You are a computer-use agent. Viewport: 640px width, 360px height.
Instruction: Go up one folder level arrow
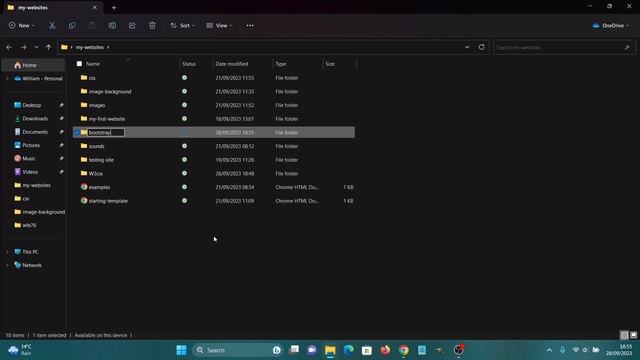point(49,47)
